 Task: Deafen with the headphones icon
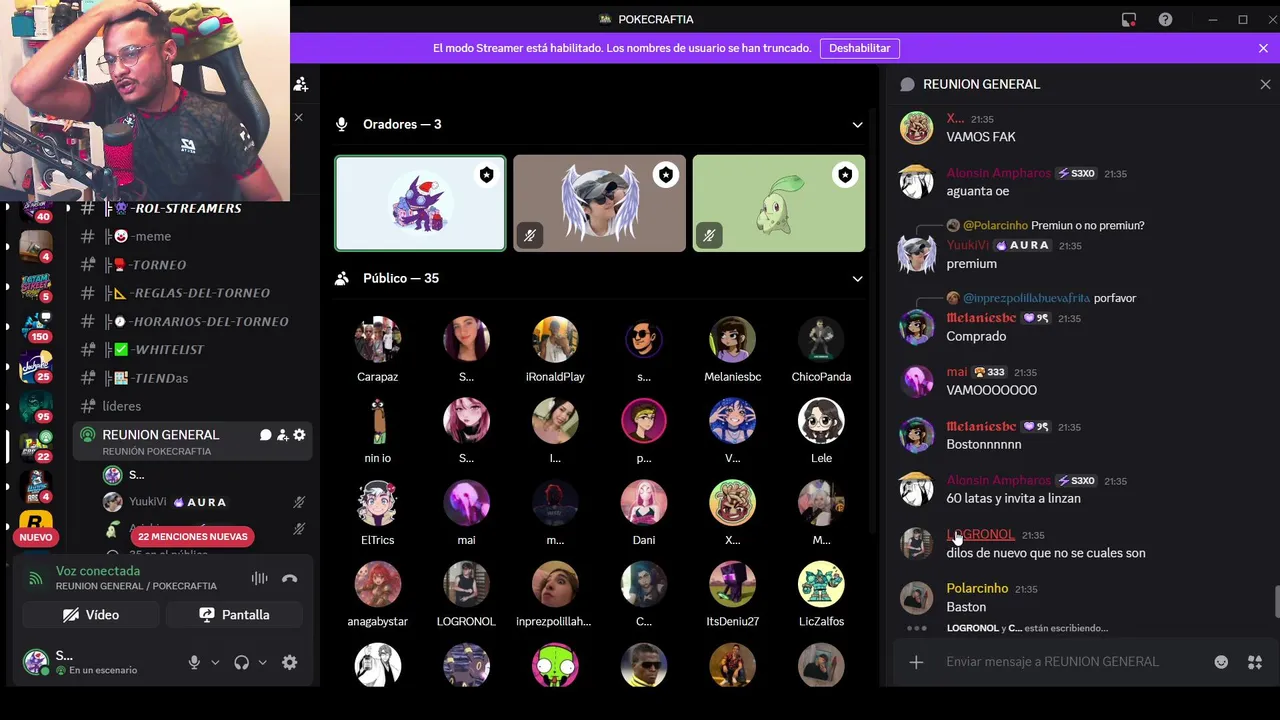tap(241, 662)
